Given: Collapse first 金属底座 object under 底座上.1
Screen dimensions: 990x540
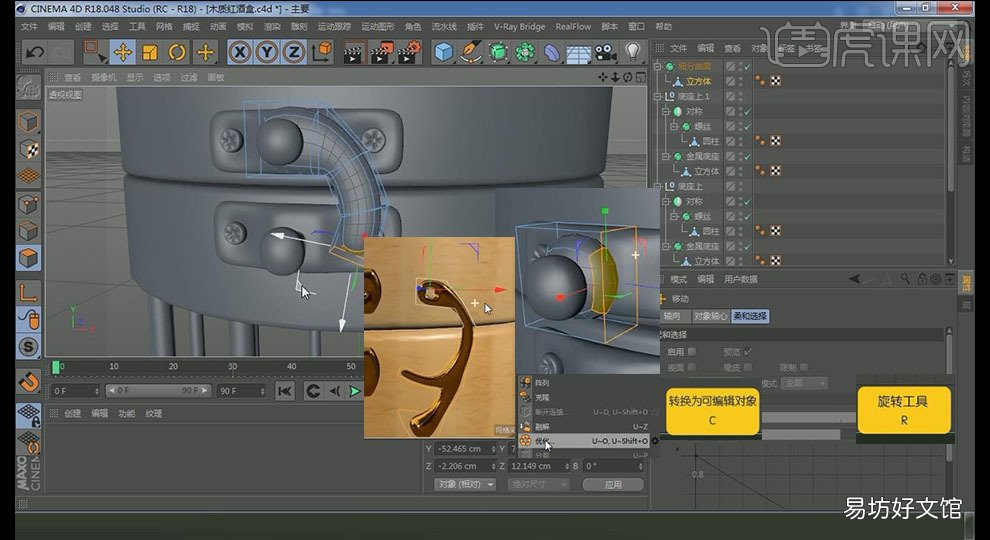Looking at the screenshot, I should [x=665, y=156].
